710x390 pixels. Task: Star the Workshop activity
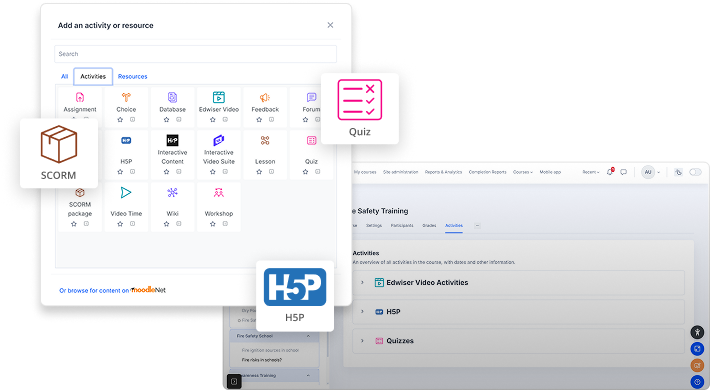(212, 224)
